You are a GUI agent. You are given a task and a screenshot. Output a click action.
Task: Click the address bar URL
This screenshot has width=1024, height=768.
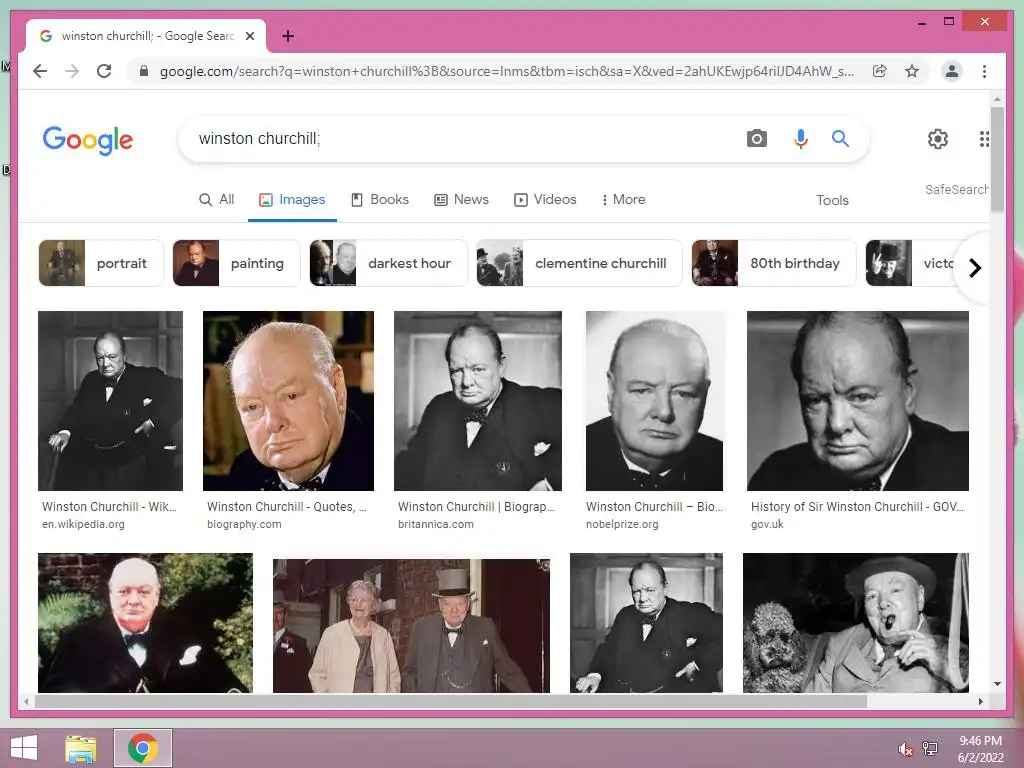507,71
